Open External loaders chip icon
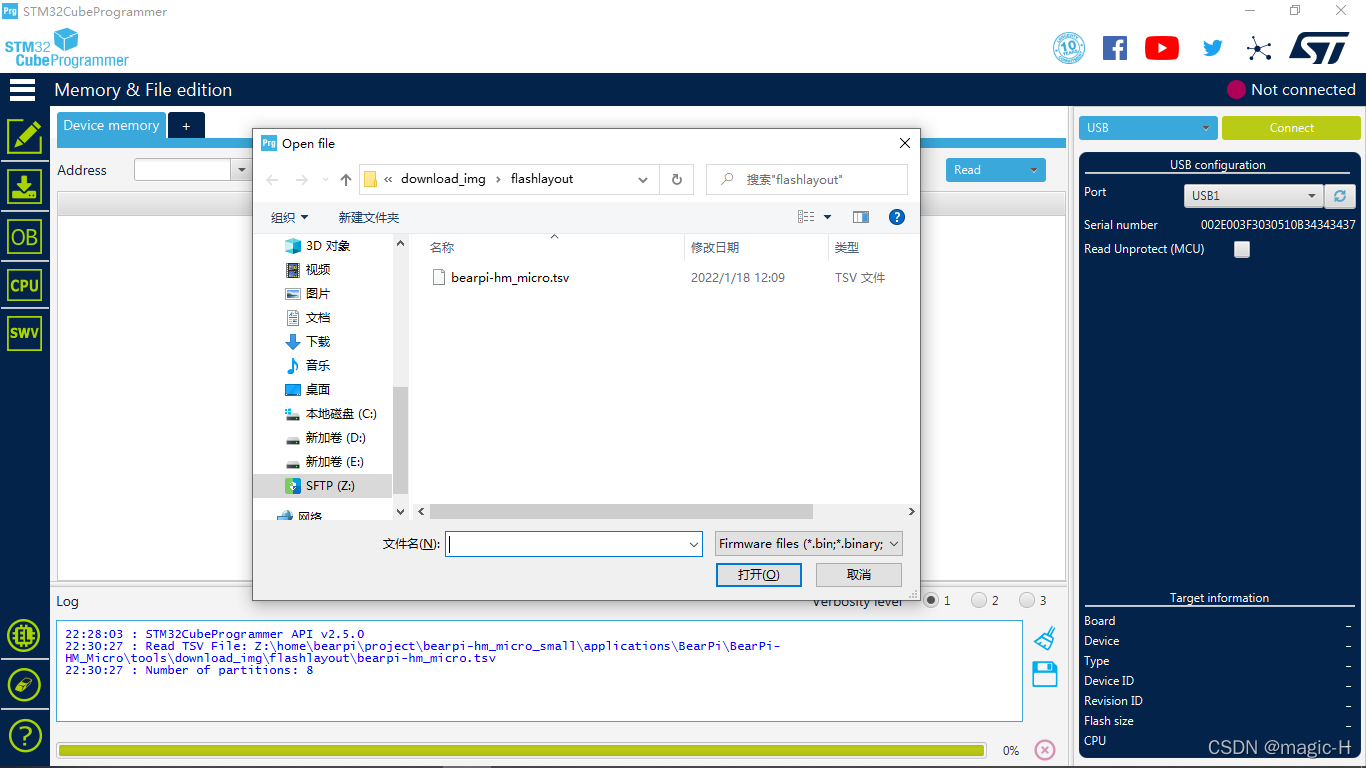Image resolution: width=1366 pixels, height=768 pixels. (24, 635)
